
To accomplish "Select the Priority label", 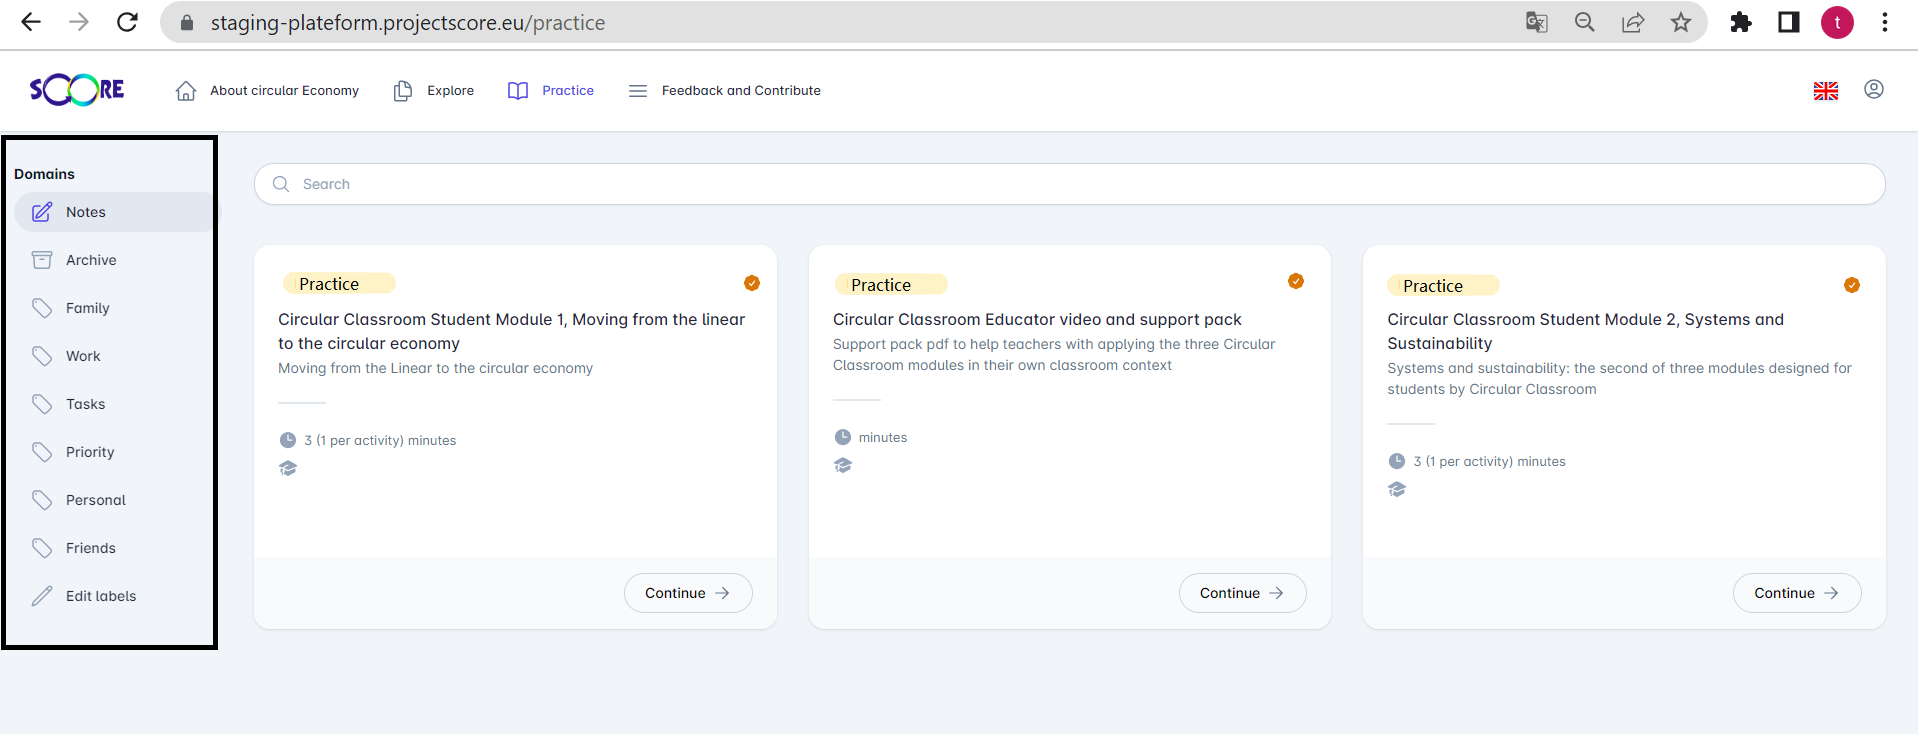I will point(90,452).
